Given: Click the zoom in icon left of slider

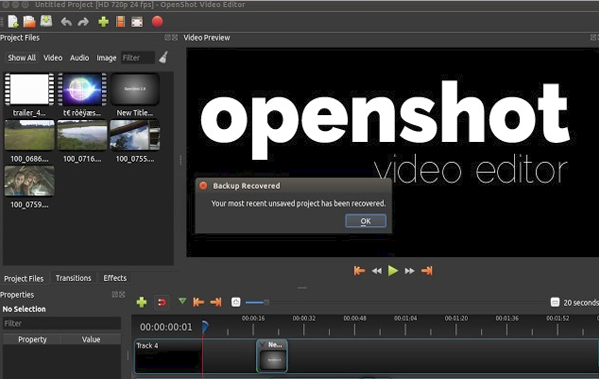Looking at the screenshot, I should (x=236, y=302).
